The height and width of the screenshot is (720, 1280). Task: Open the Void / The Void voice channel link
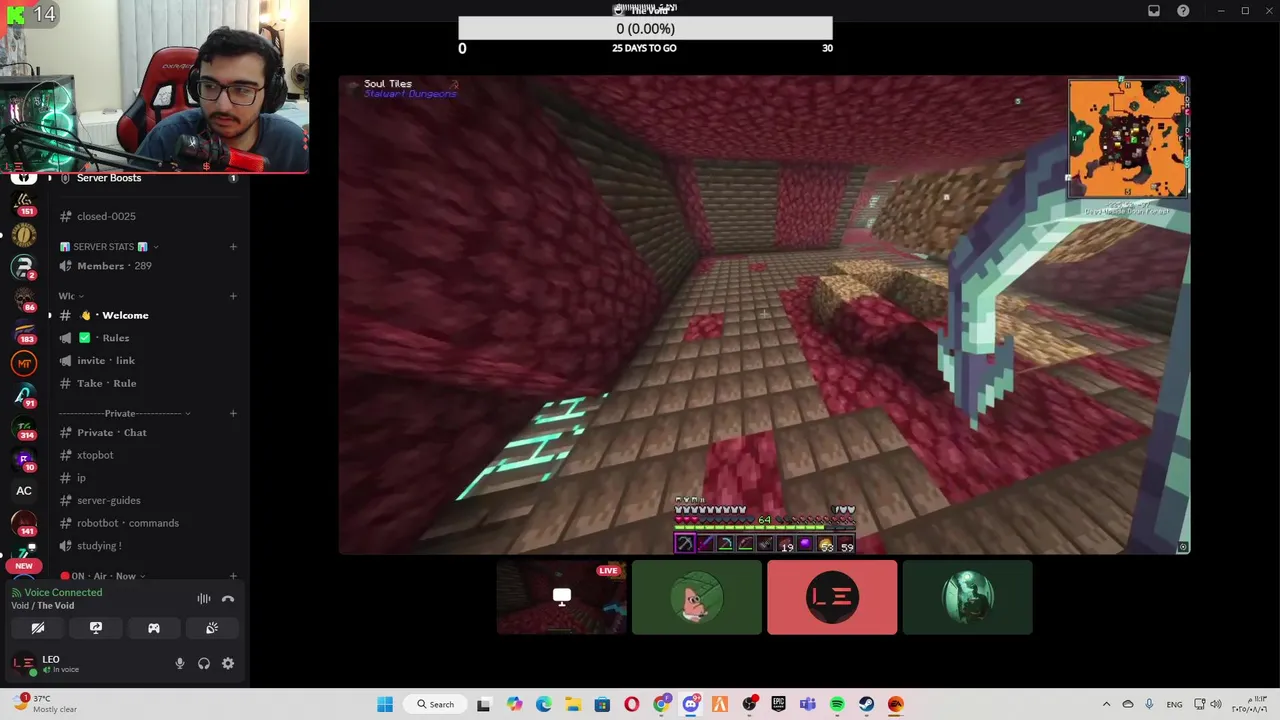(42, 606)
